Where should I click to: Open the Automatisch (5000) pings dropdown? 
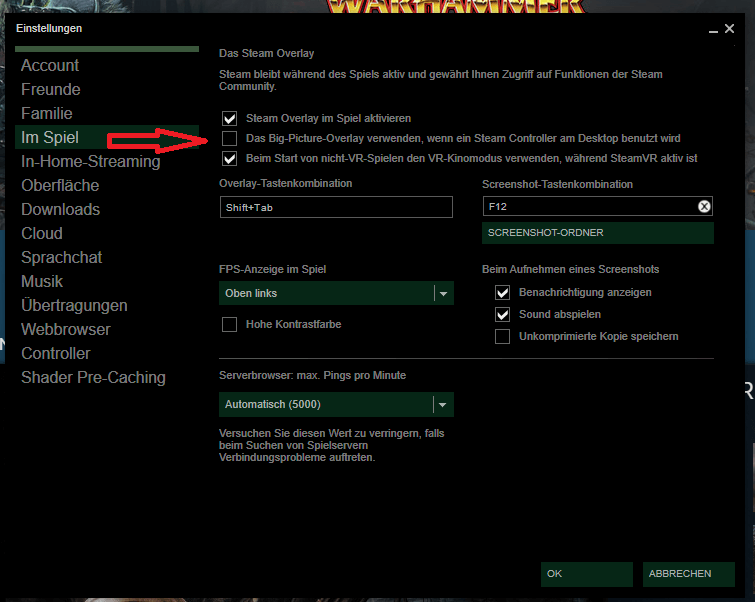[x=336, y=405]
